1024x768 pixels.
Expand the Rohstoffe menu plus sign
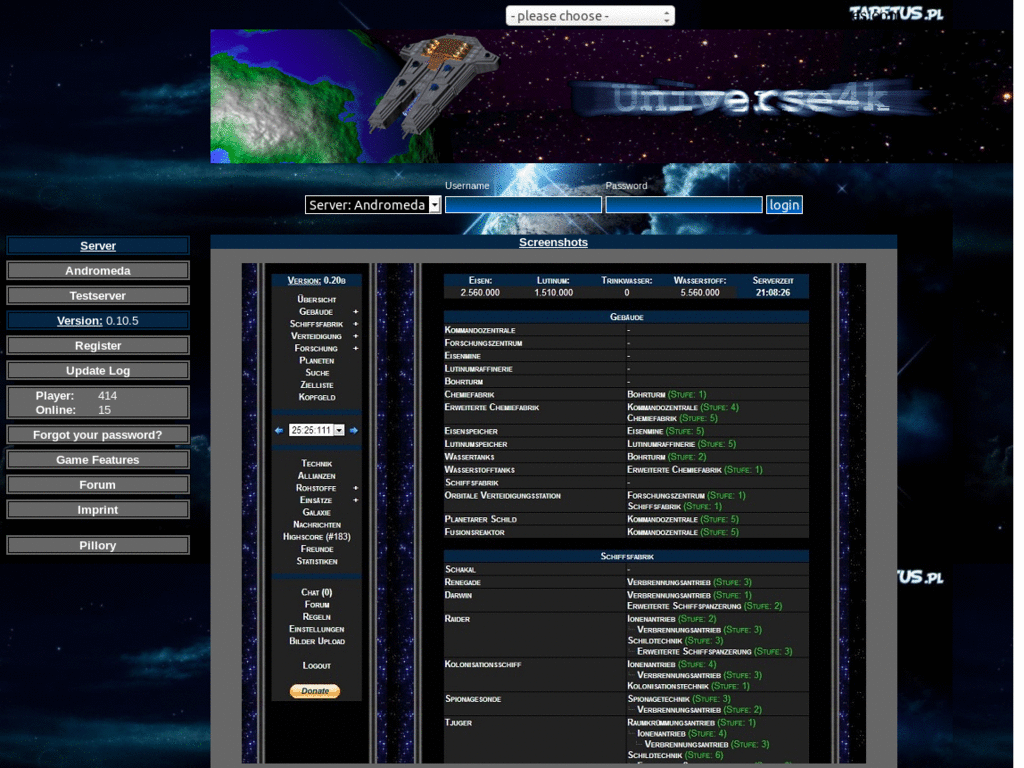[356, 488]
